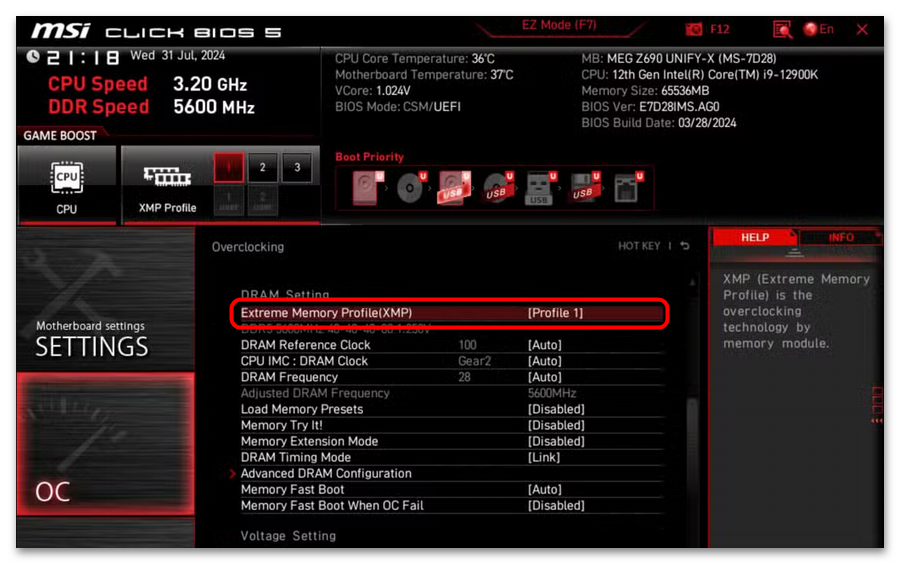Image resolution: width=900 pixels, height=564 pixels.
Task: Select the optical disc boot priority icon
Action: (x=410, y=188)
